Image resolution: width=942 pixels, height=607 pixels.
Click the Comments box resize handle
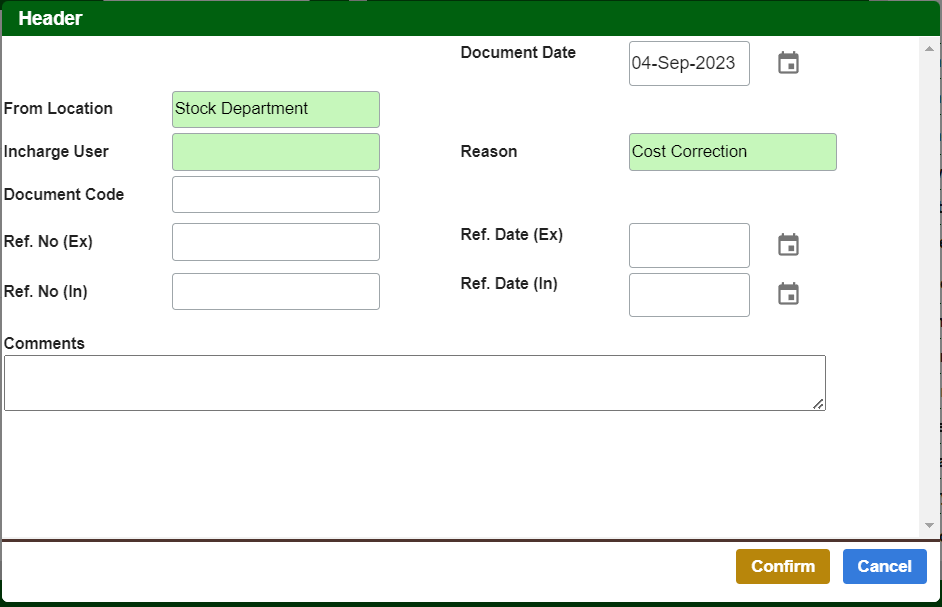tap(819, 404)
